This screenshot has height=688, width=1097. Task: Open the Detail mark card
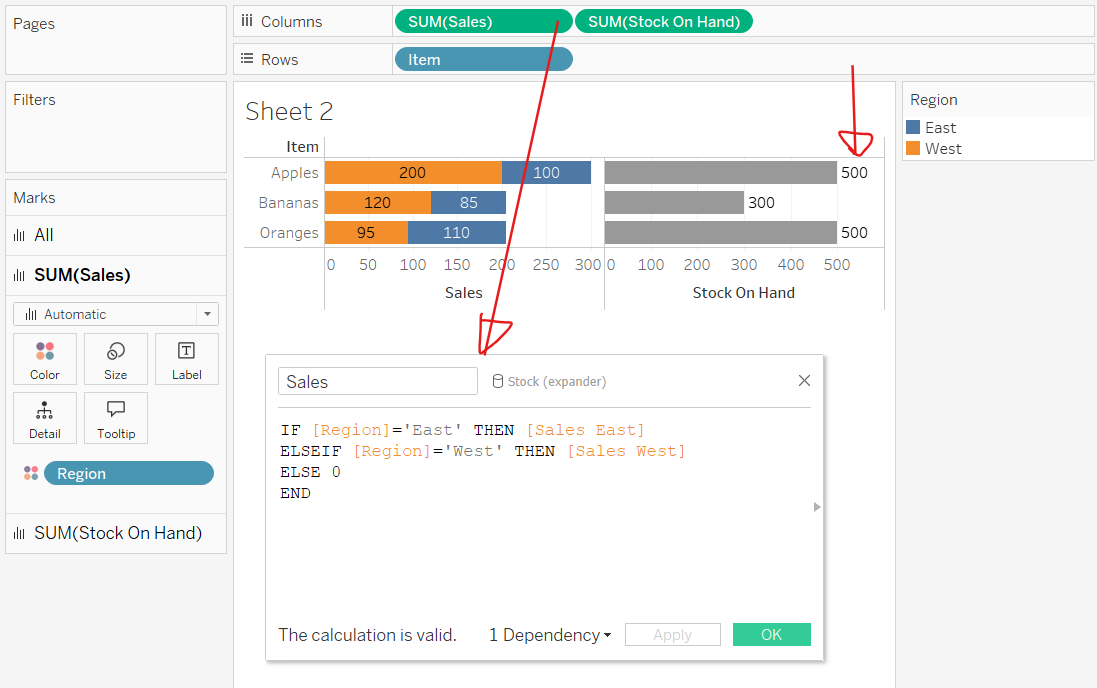44,418
